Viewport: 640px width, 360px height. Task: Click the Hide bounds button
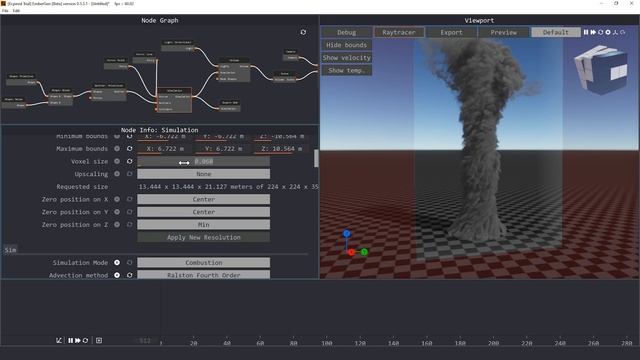347,45
